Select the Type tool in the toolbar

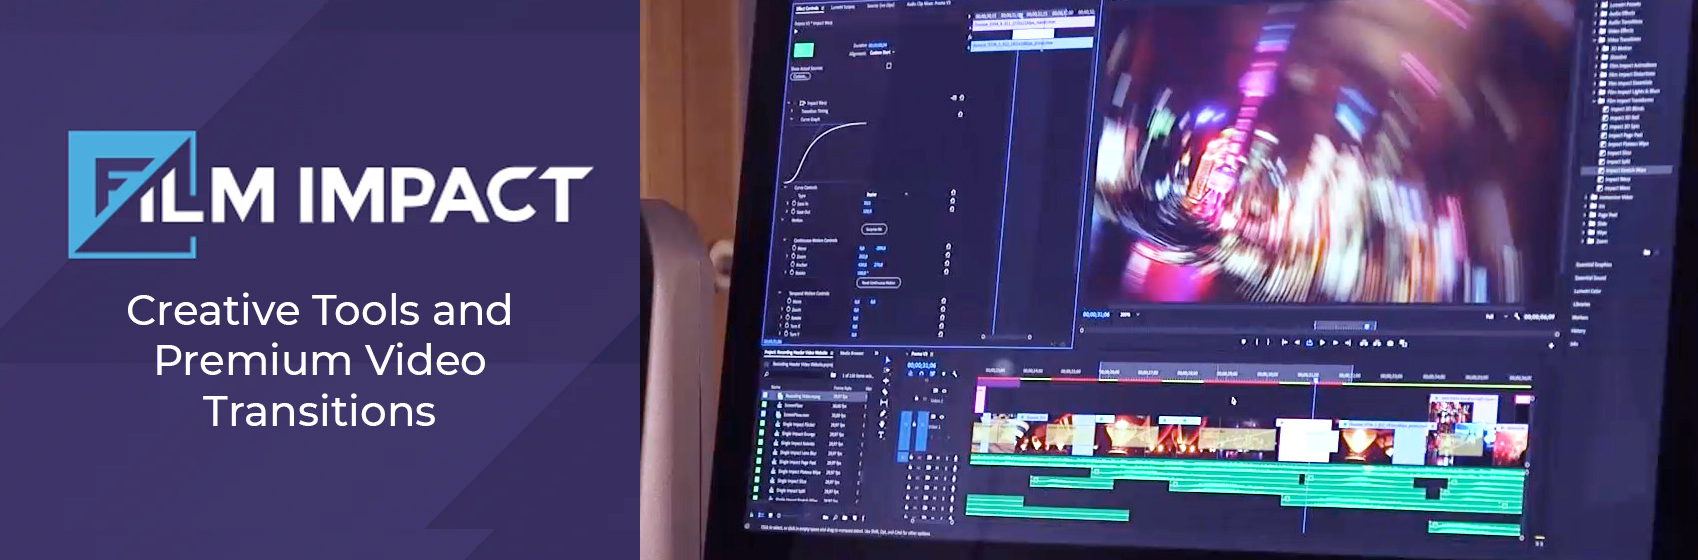coord(881,435)
